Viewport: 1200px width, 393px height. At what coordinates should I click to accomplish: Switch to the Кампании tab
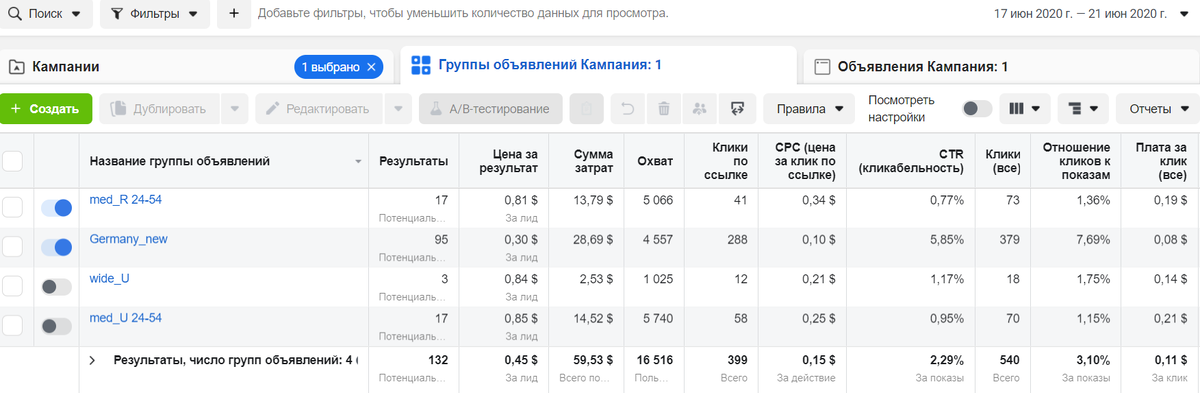[66, 67]
